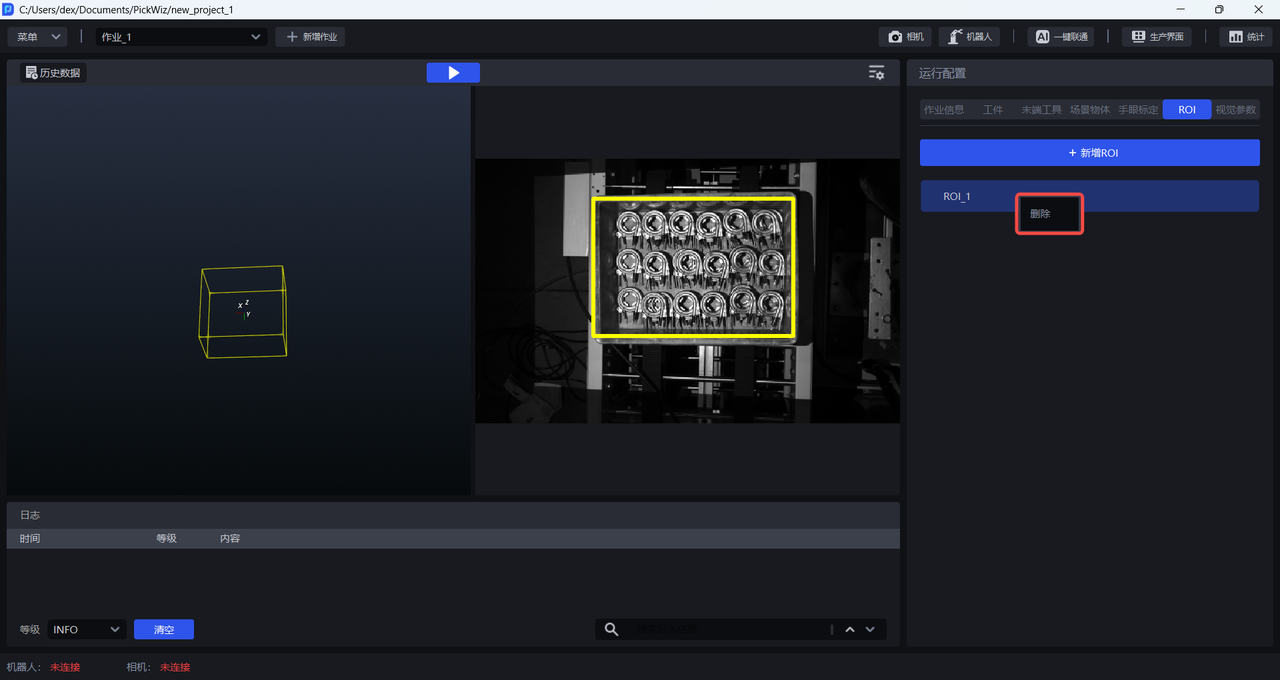1280x680 pixels.
Task: Click the log search magnifier icon
Action: (x=612, y=629)
